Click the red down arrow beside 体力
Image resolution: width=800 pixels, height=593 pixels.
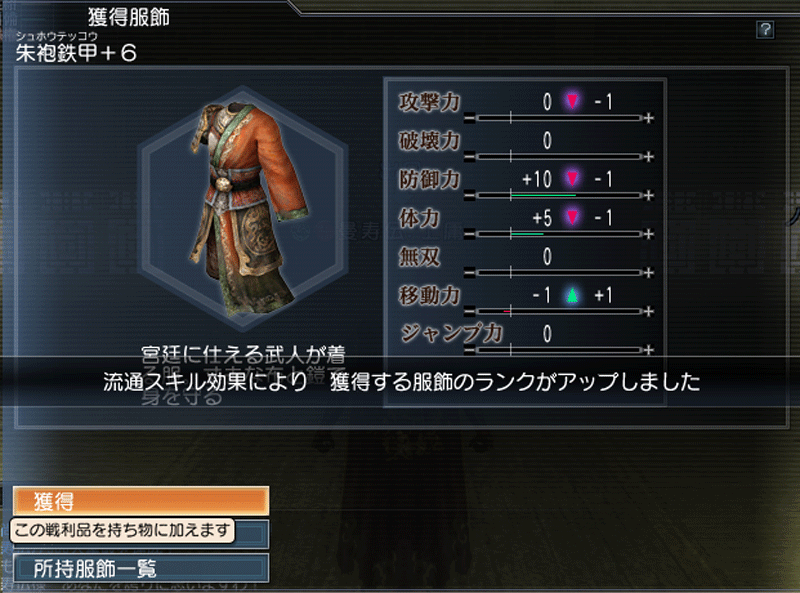tap(572, 217)
